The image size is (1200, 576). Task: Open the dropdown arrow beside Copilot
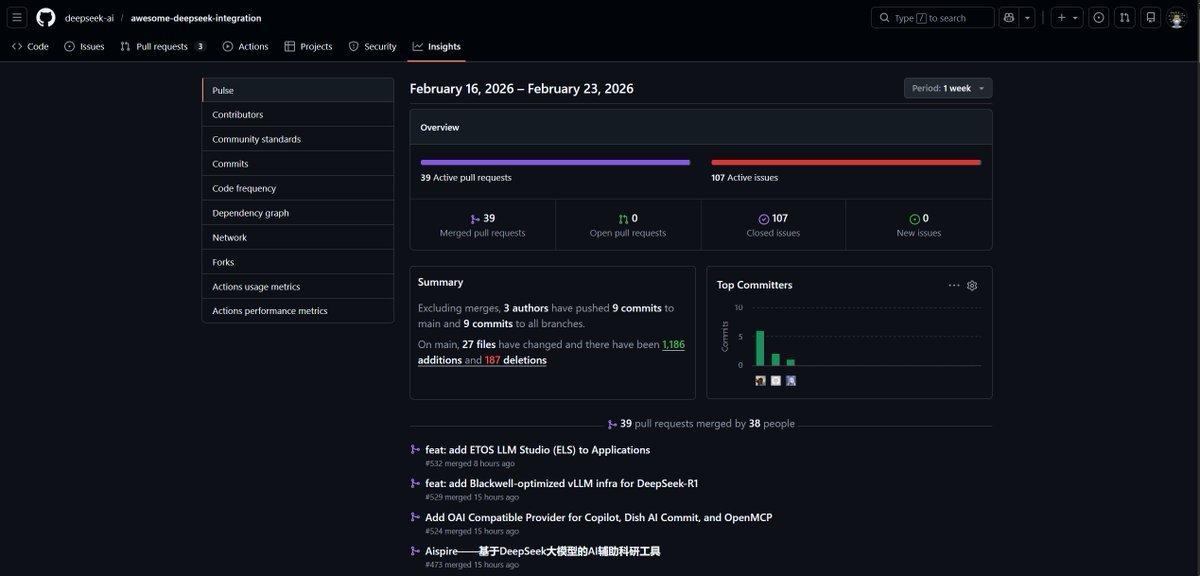click(1027, 18)
